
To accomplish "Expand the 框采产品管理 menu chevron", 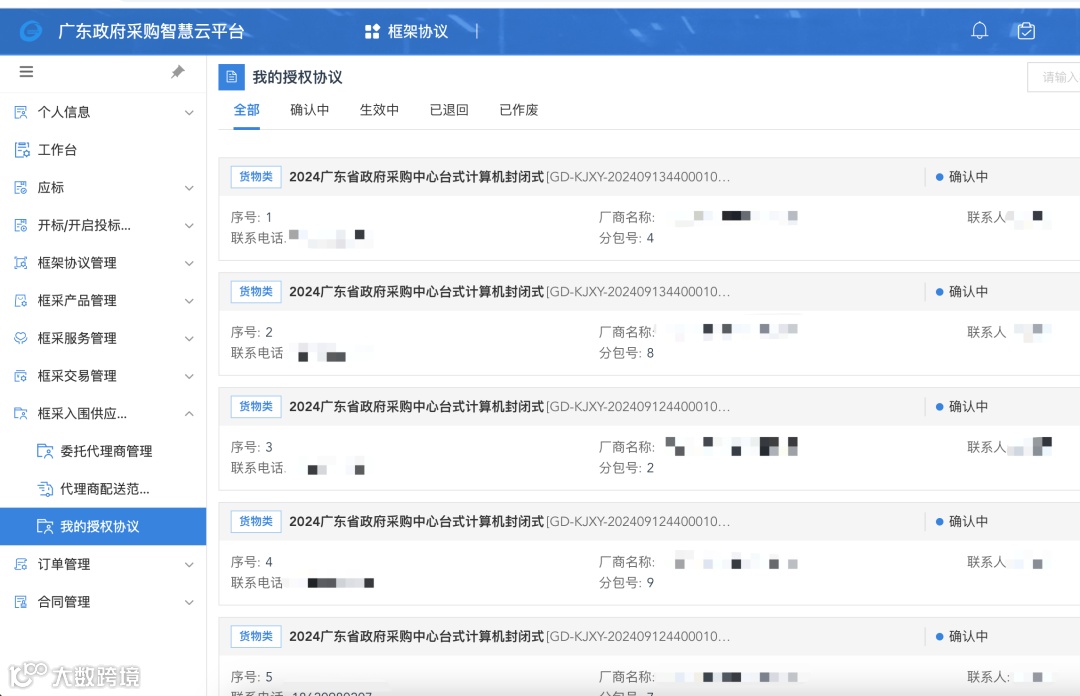I will [x=189, y=300].
